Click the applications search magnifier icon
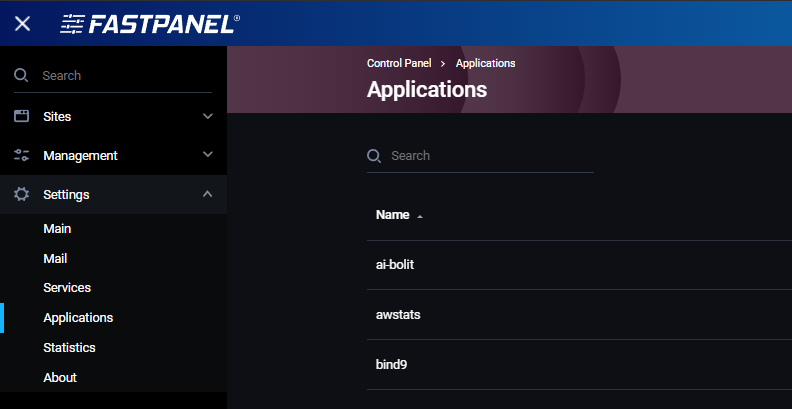 [375, 156]
